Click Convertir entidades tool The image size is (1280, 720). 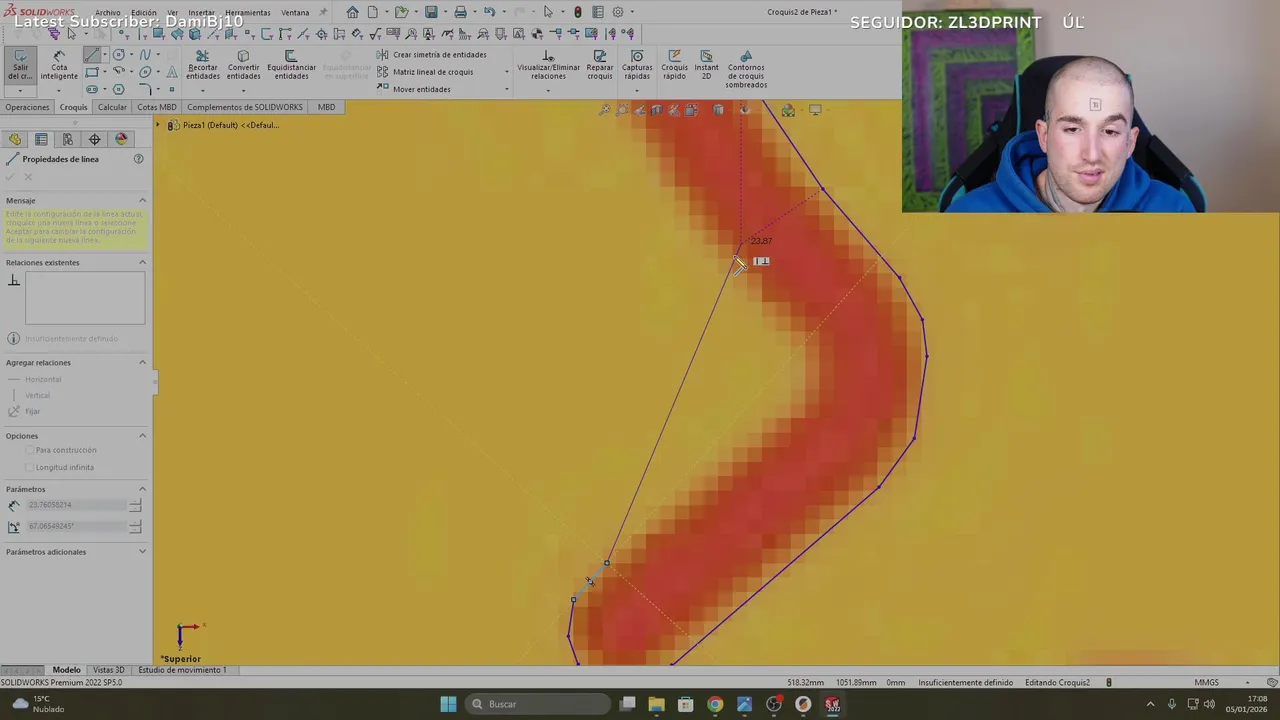pyautogui.click(x=243, y=66)
